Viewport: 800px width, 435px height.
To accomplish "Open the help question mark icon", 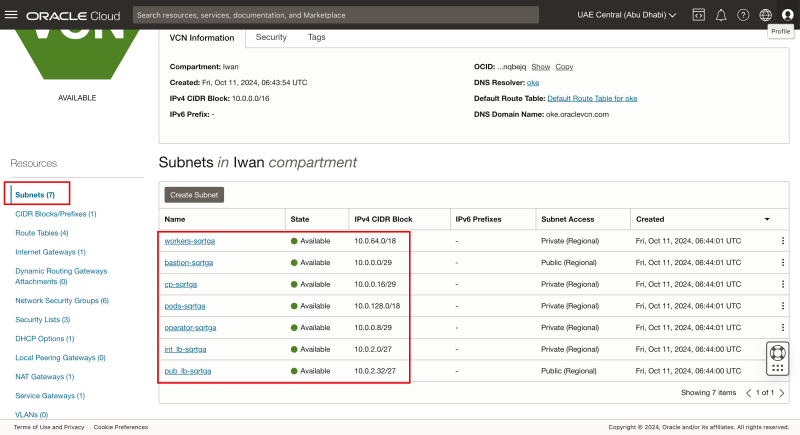I will (743, 15).
